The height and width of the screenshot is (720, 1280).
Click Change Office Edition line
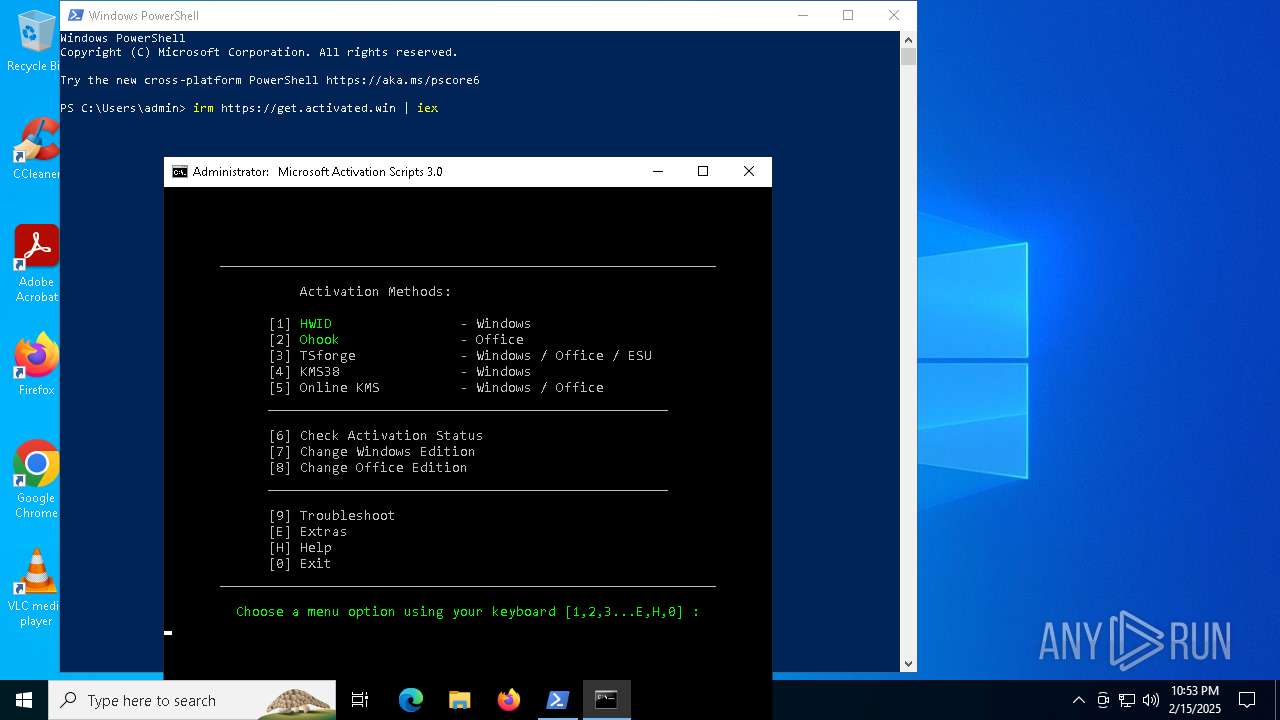pyautogui.click(x=368, y=468)
